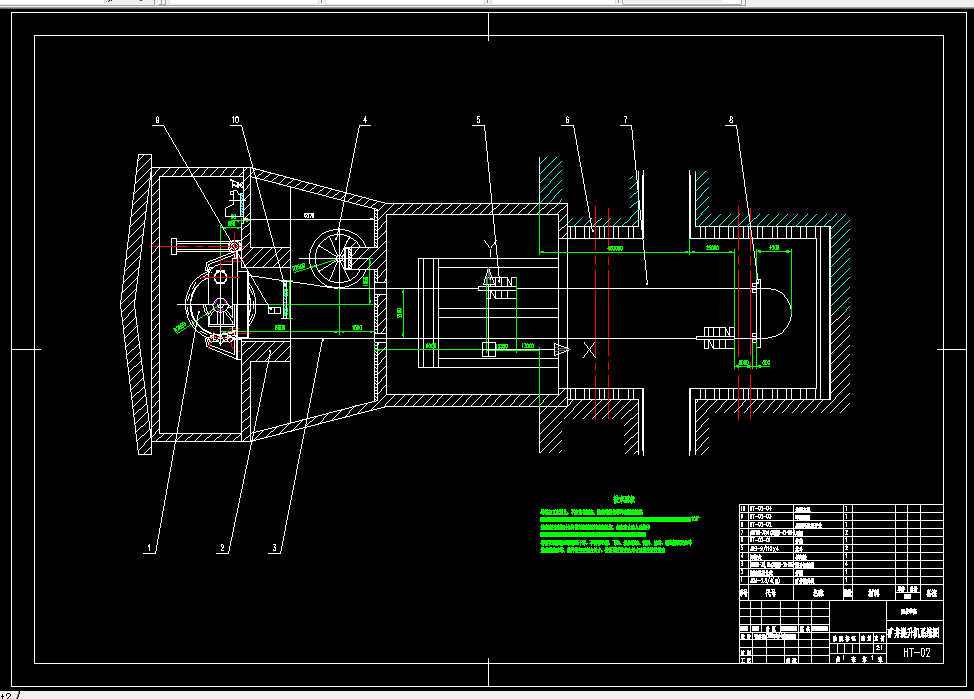This screenshot has width=974, height=699.
Task: Pick callout number 5 label
Action: coord(478,120)
